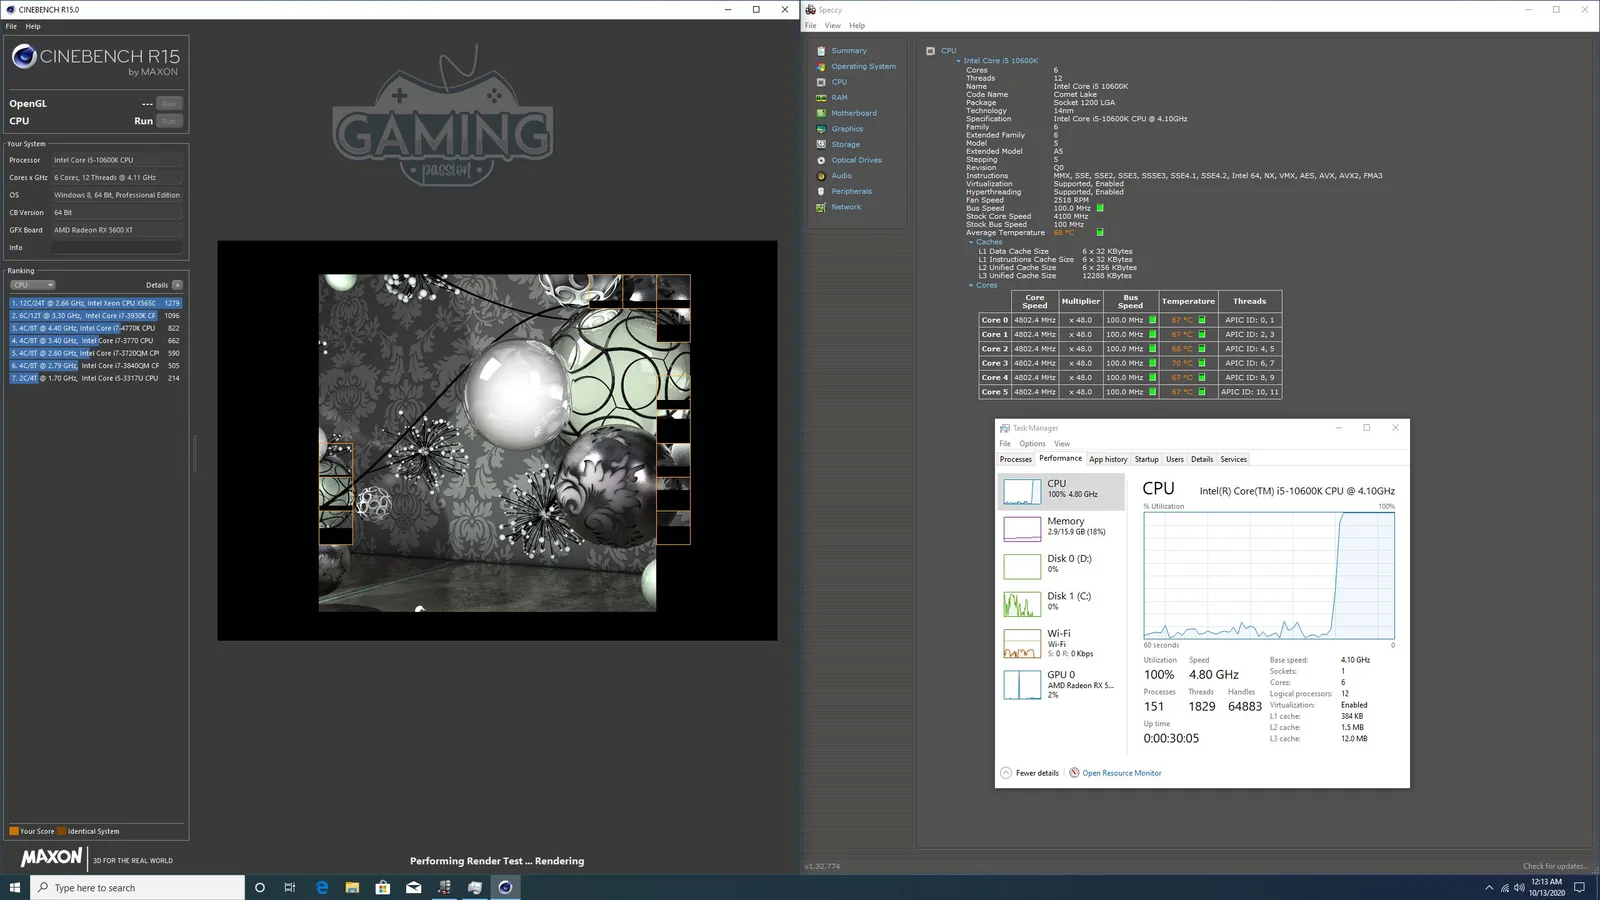
Task: Click Run button next to CPU test
Action: (169, 122)
